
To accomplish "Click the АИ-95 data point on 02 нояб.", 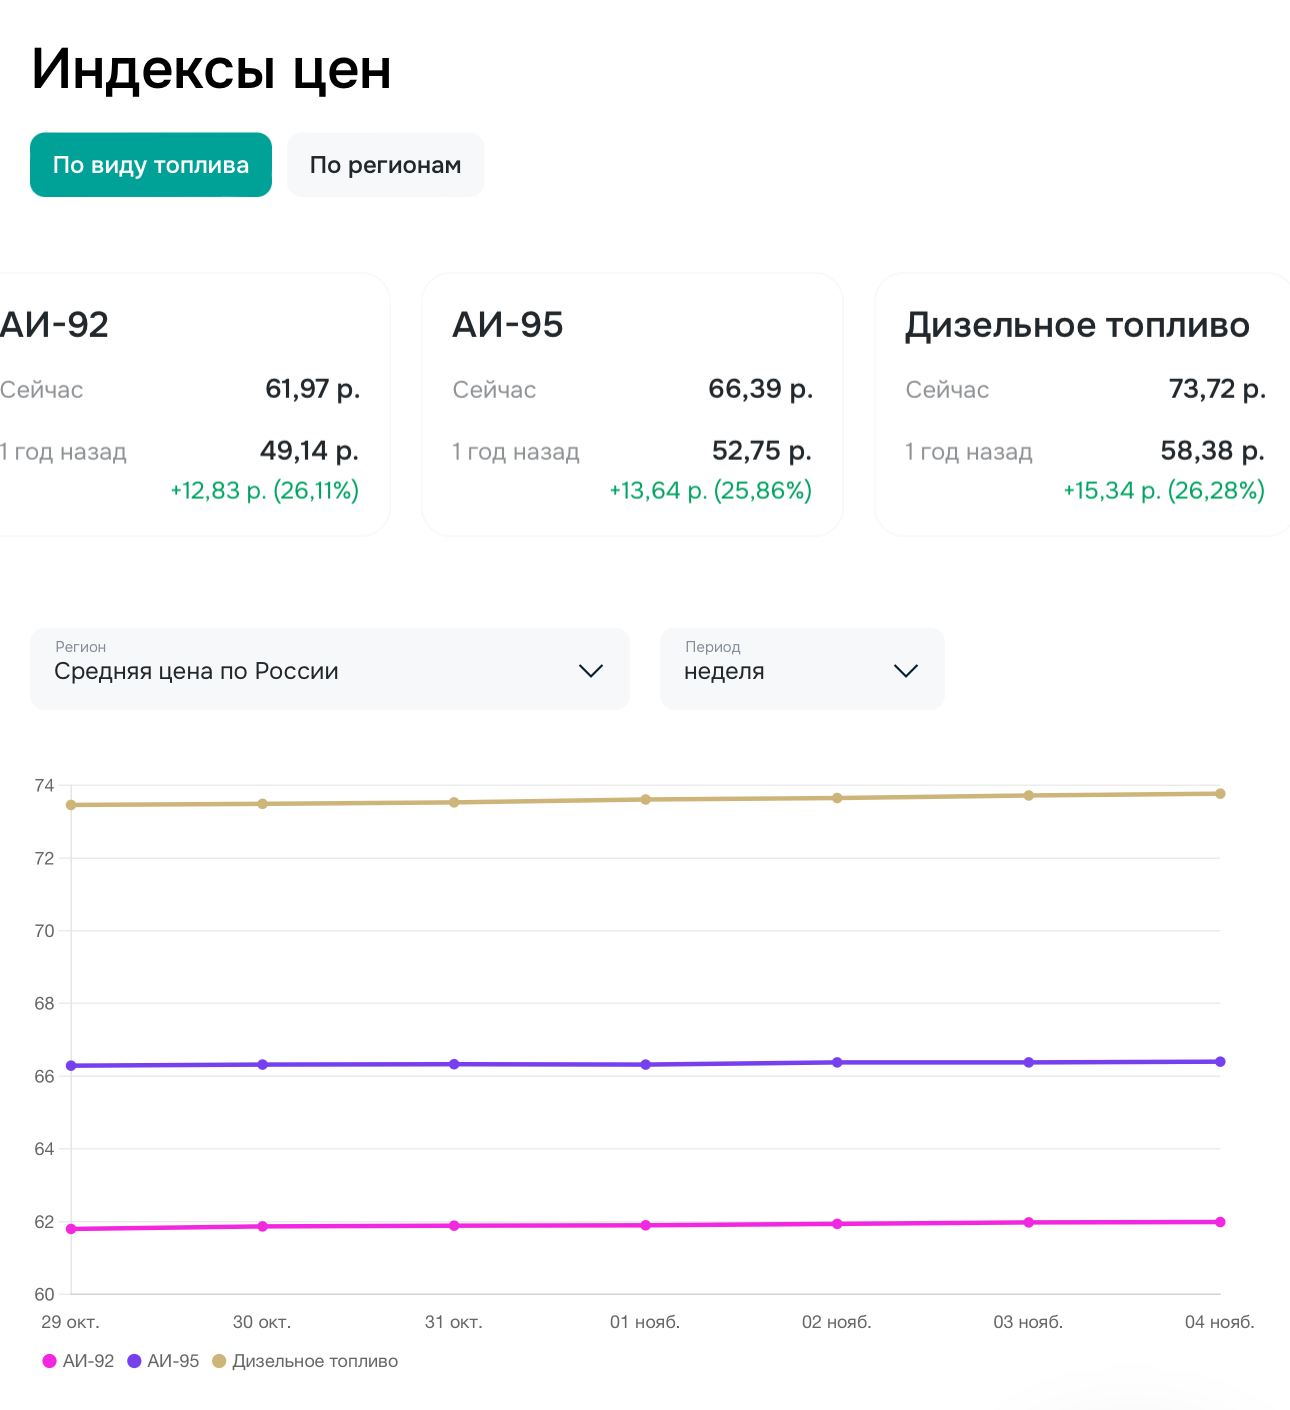I will 837,1062.
